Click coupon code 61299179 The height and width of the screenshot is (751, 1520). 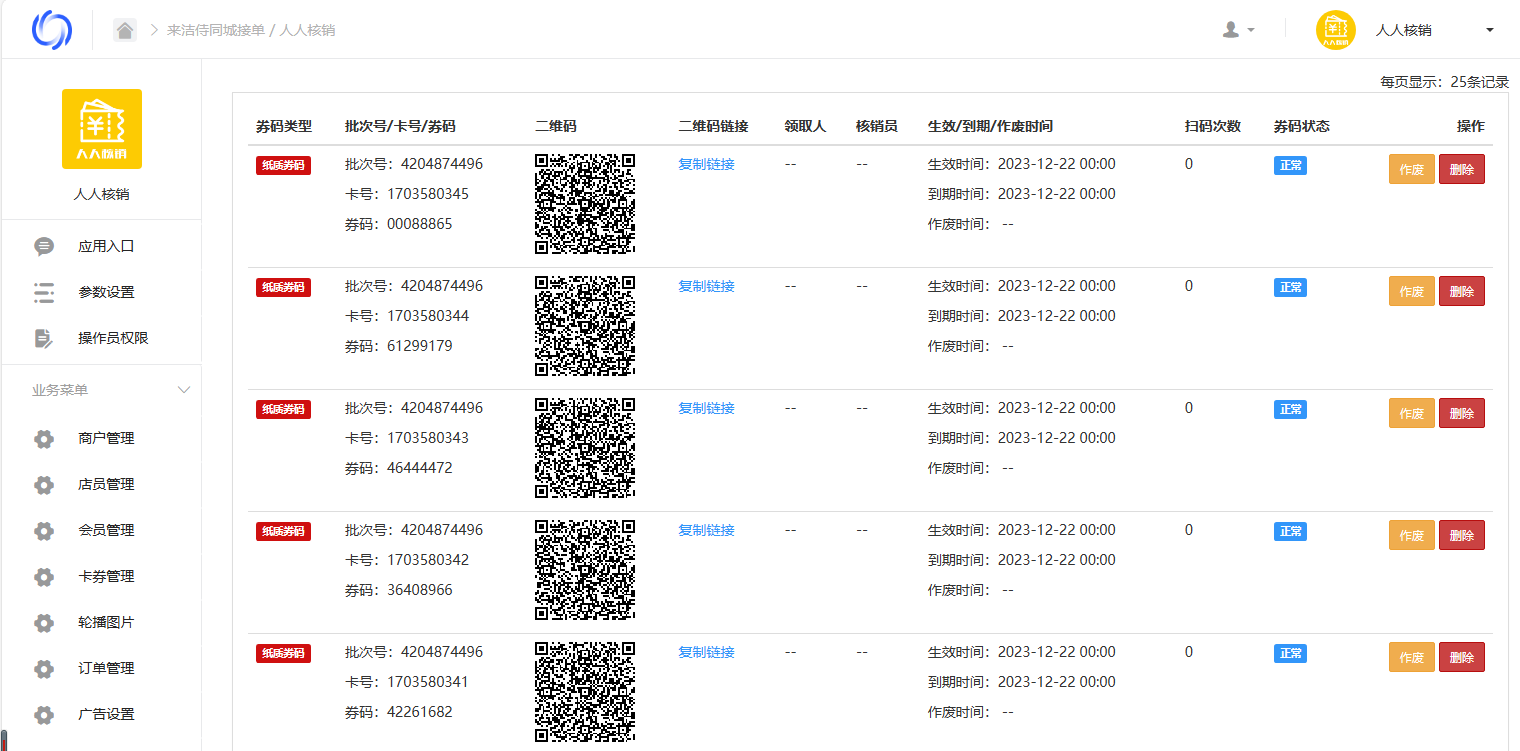tap(420, 346)
